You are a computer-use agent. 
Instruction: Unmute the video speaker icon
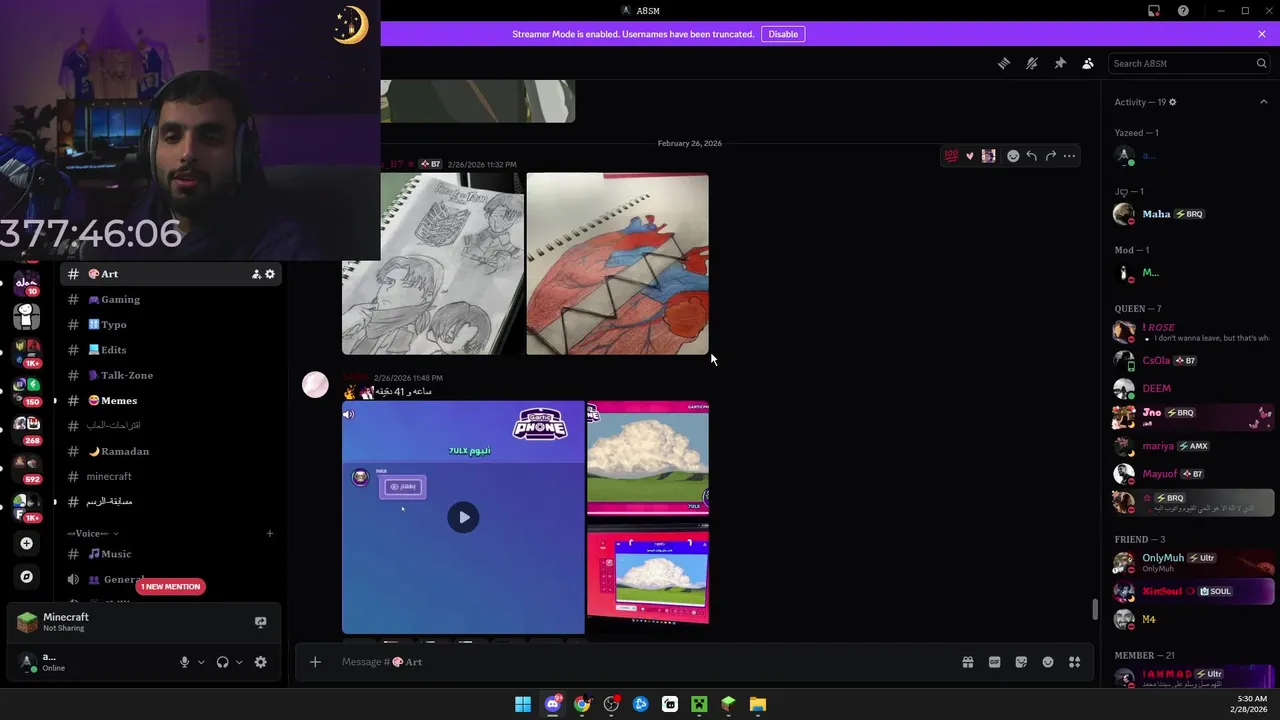click(349, 414)
